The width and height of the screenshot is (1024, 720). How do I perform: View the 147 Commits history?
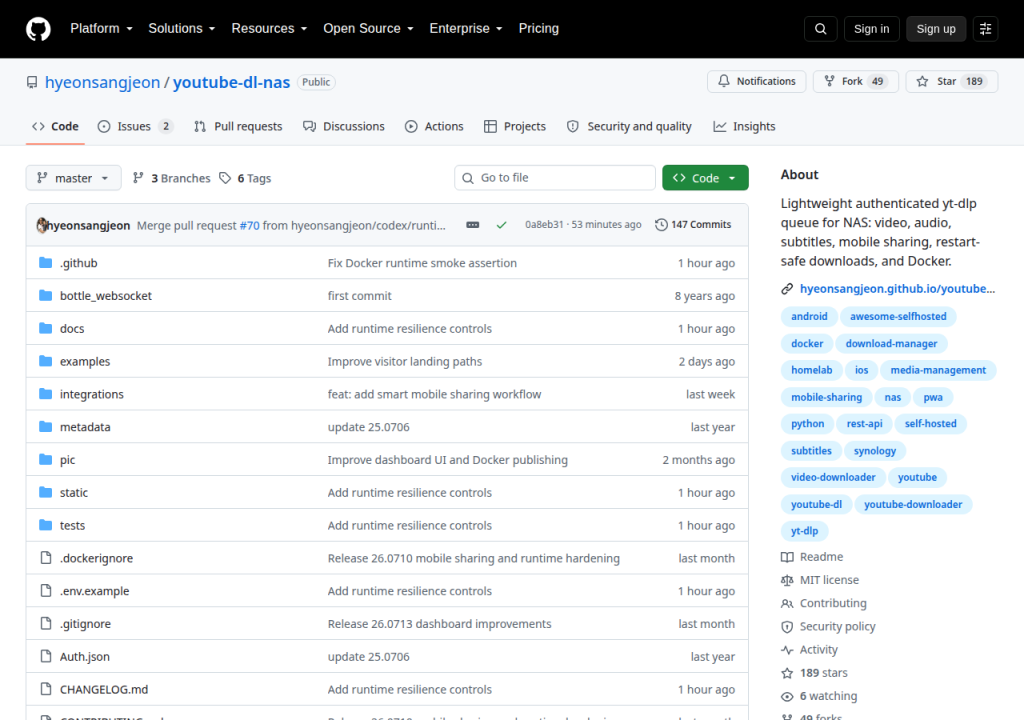694,225
